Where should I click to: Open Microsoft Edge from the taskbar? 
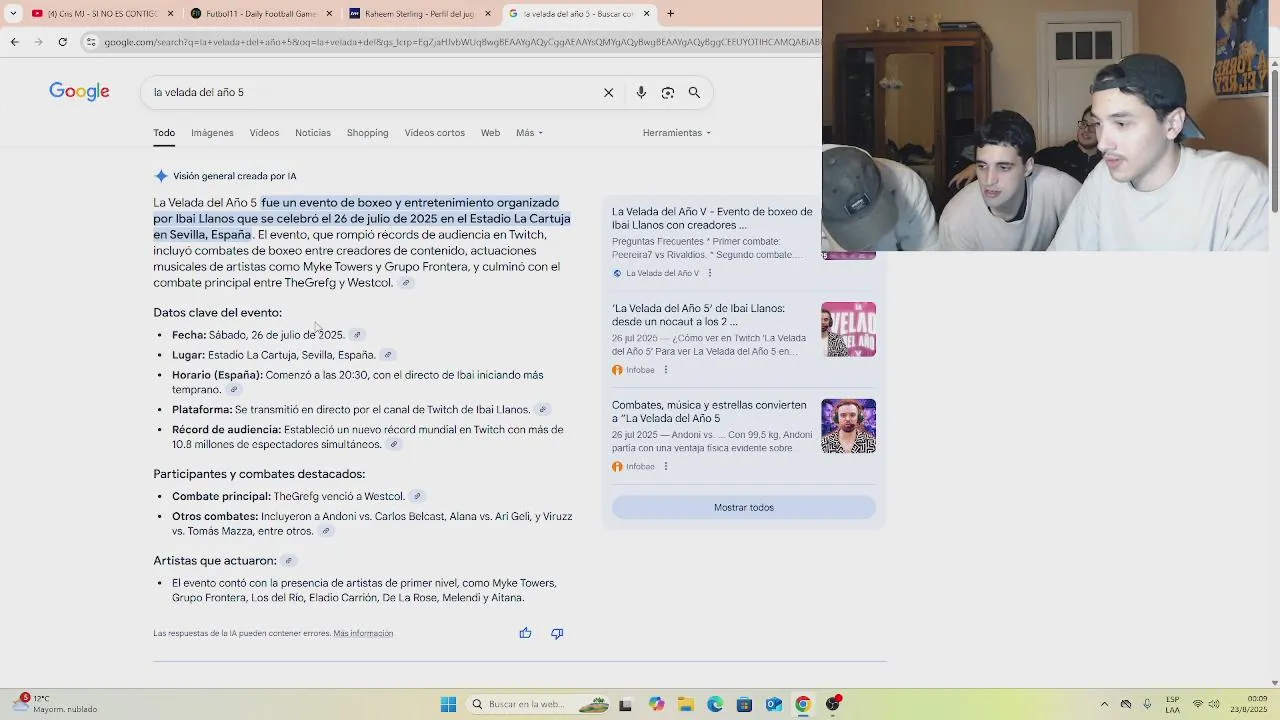[x=715, y=705]
